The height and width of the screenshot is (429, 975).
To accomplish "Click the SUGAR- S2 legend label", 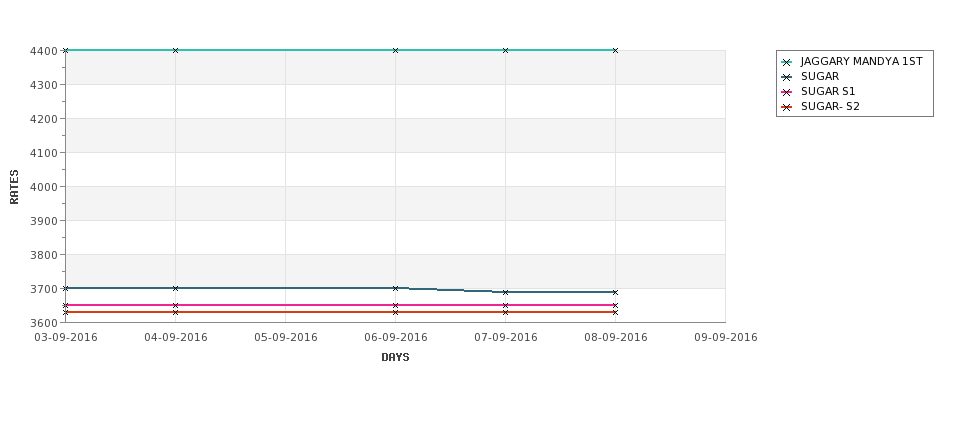I will pyautogui.click(x=830, y=106).
